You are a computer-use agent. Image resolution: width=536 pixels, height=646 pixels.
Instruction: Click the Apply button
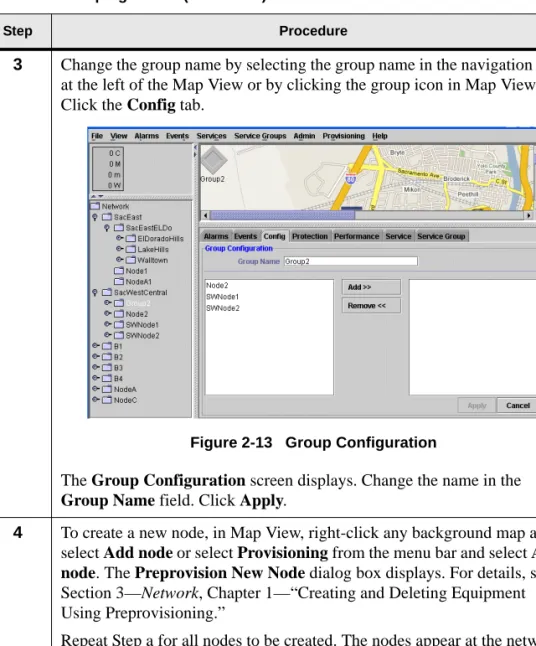477,405
